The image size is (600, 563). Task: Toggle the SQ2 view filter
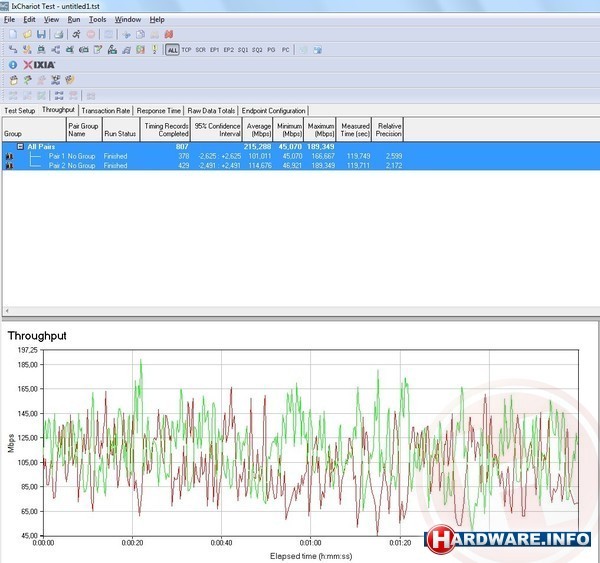(x=257, y=50)
